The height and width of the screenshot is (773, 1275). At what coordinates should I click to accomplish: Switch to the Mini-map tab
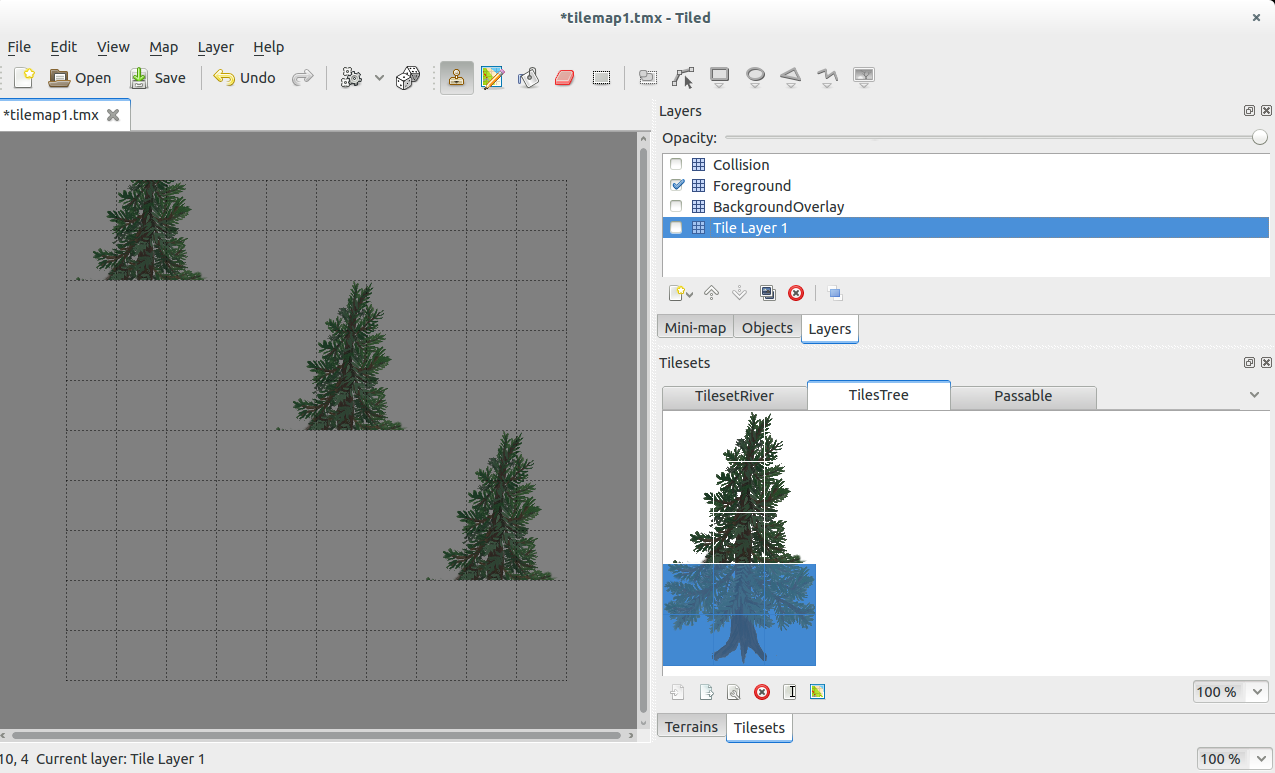(695, 328)
